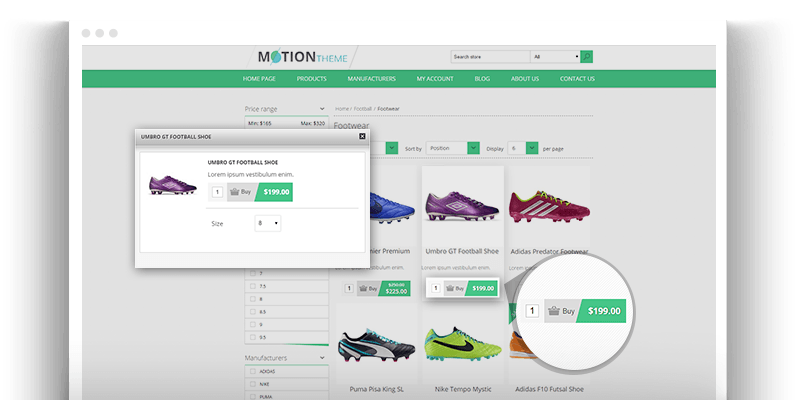Open the Size dropdown in popup
The width and height of the screenshot is (795, 400).
click(268, 223)
